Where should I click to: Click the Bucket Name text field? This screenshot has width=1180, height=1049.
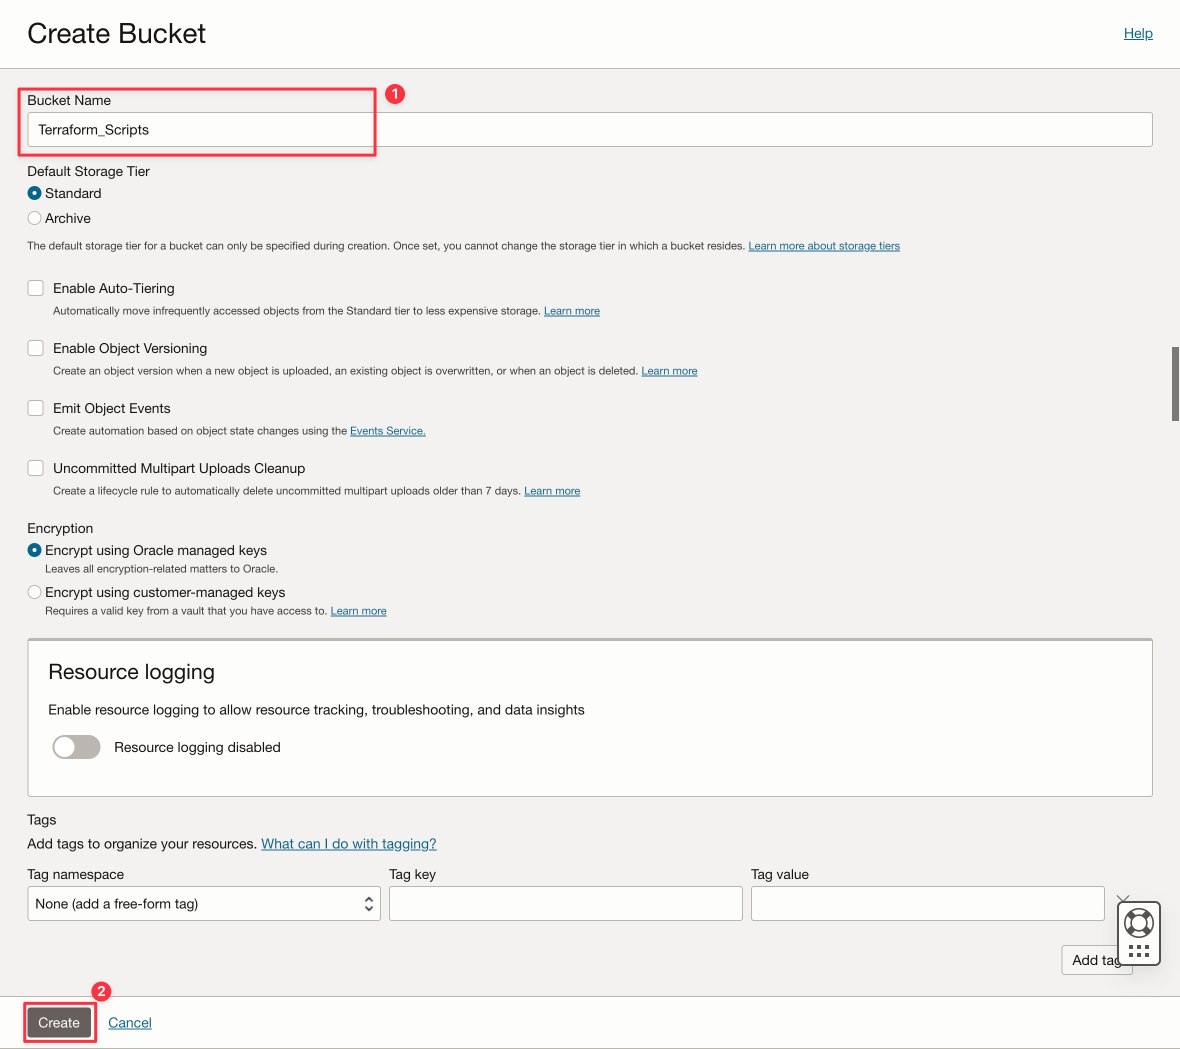click(x=590, y=130)
